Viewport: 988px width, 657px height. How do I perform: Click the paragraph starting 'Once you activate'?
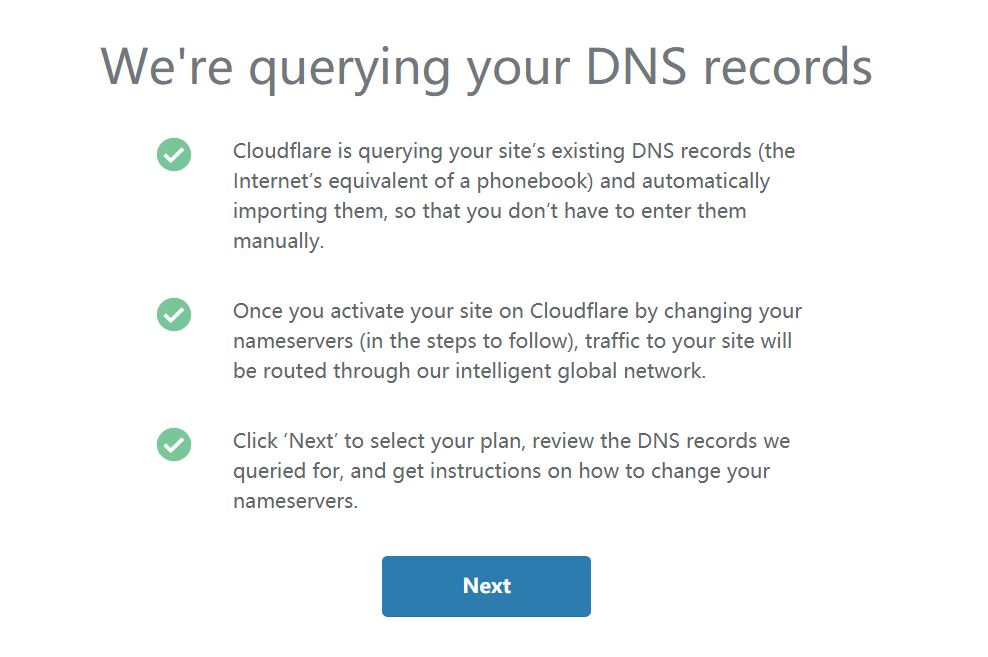pos(517,341)
